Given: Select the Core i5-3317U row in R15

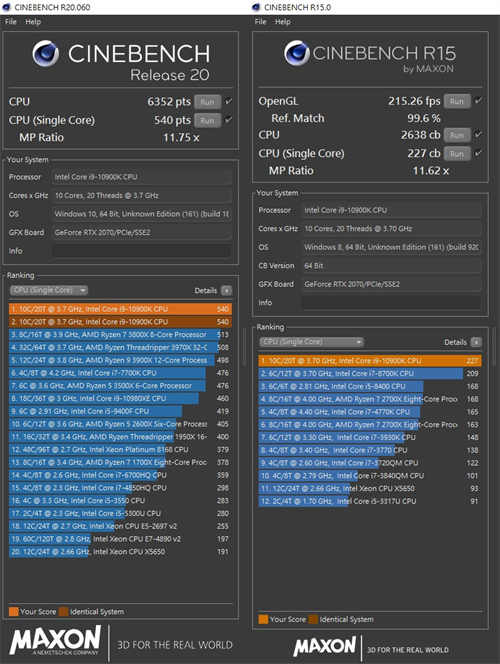Looking at the screenshot, I should (x=370, y=501).
